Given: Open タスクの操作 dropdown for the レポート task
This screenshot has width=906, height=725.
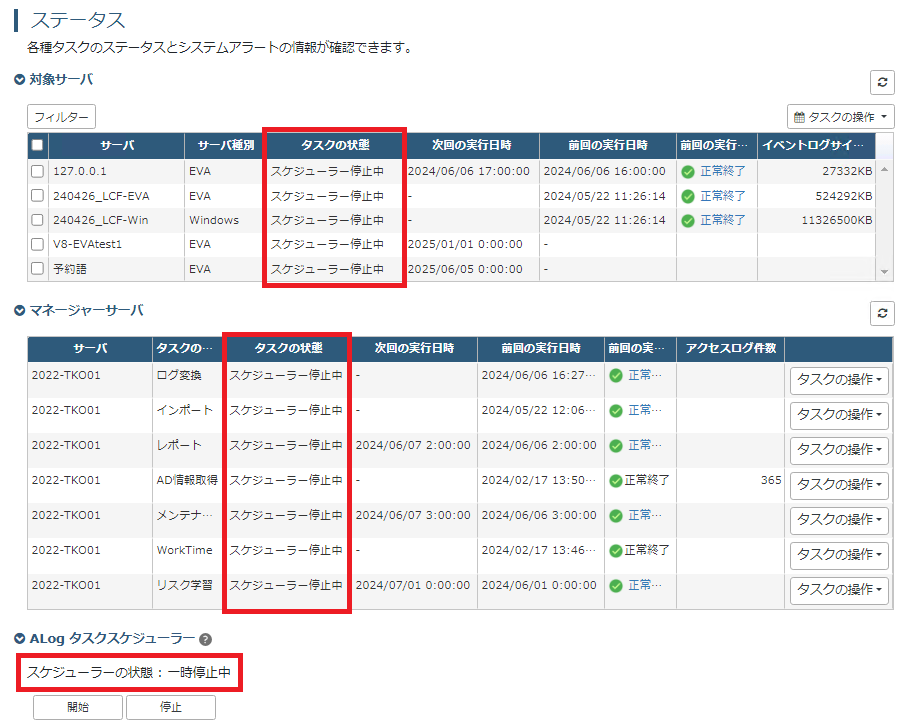Looking at the screenshot, I should click(839, 450).
